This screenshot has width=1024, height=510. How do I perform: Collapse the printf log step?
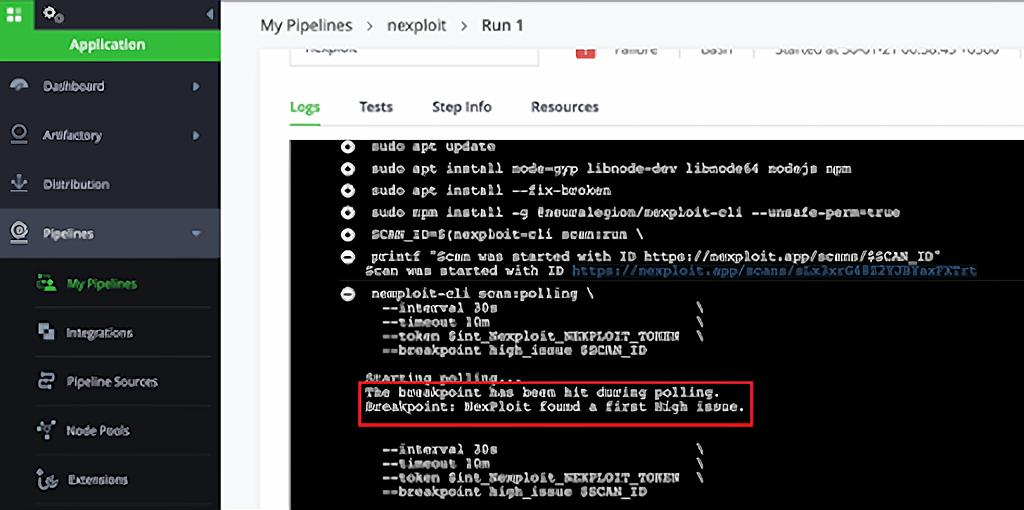coord(348,257)
